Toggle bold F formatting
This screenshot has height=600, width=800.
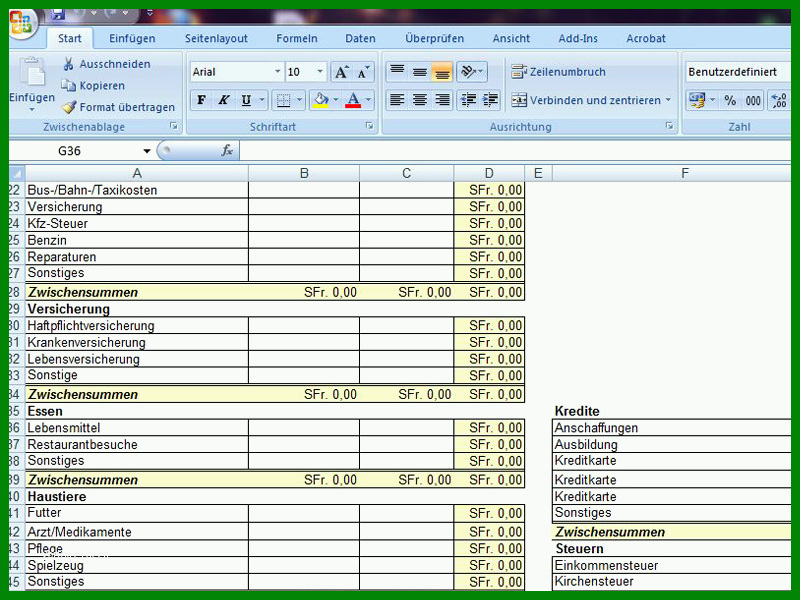tap(202, 100)
